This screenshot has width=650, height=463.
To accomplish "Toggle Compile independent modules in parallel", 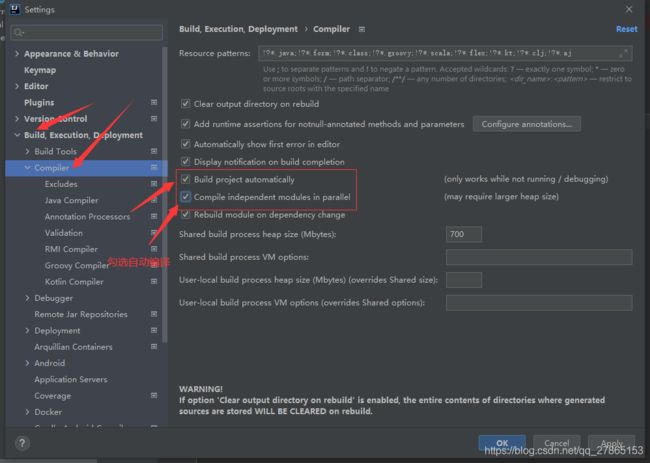I will (x=185, y=197).
